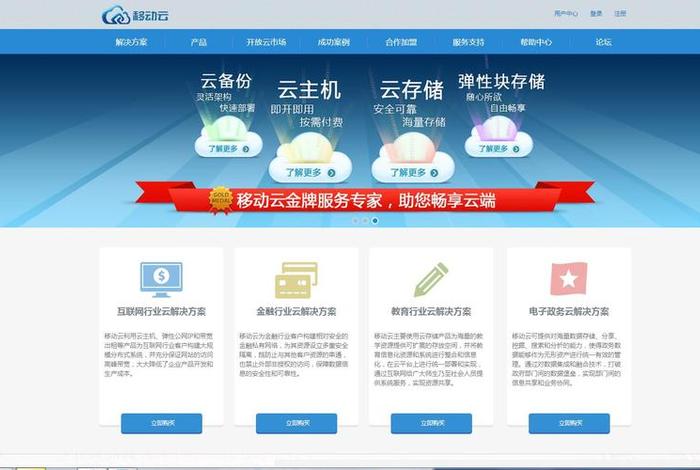Select the third active carousel dot

[375, 220]
